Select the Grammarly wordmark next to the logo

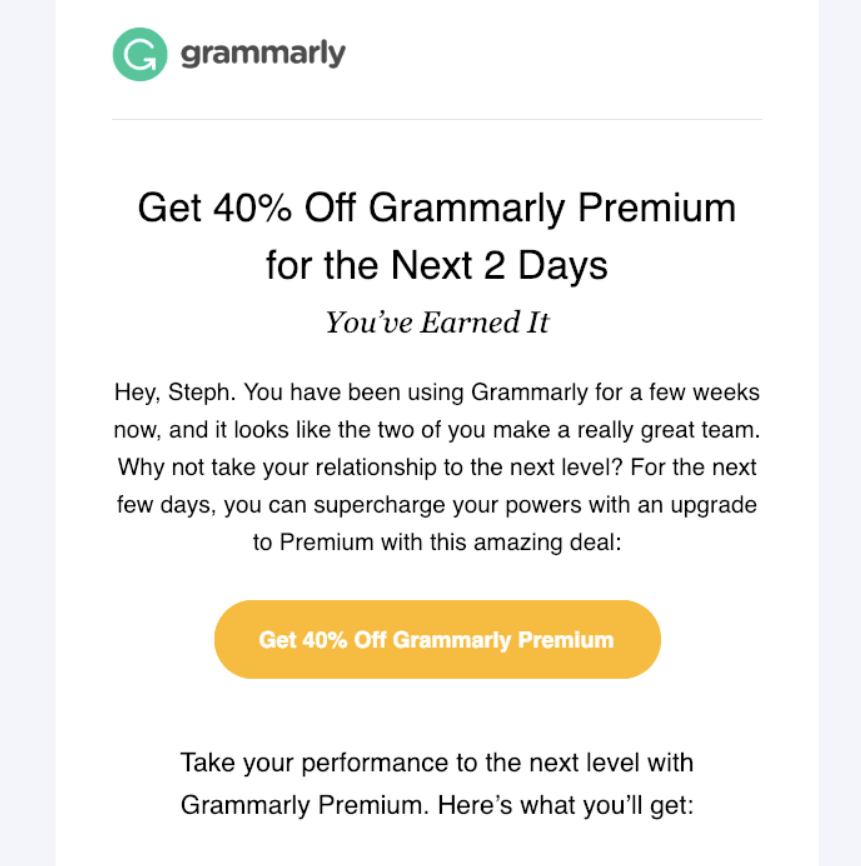[262, 55]
